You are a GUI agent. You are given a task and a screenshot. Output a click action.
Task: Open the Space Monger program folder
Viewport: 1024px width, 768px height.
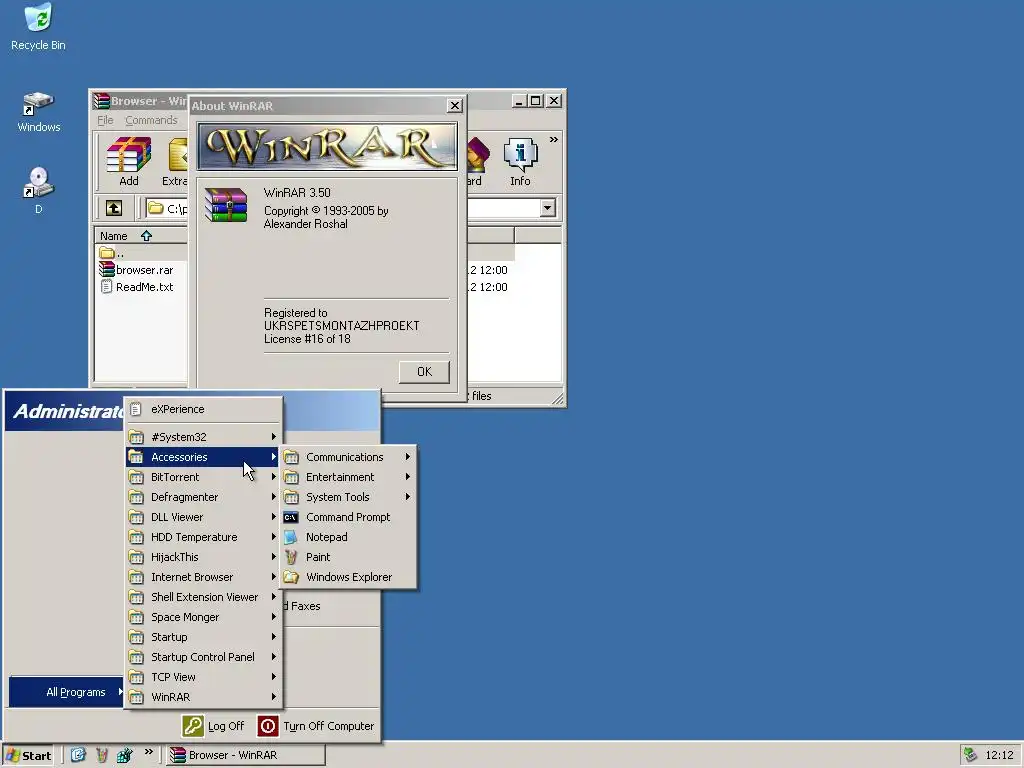point(203,617)
